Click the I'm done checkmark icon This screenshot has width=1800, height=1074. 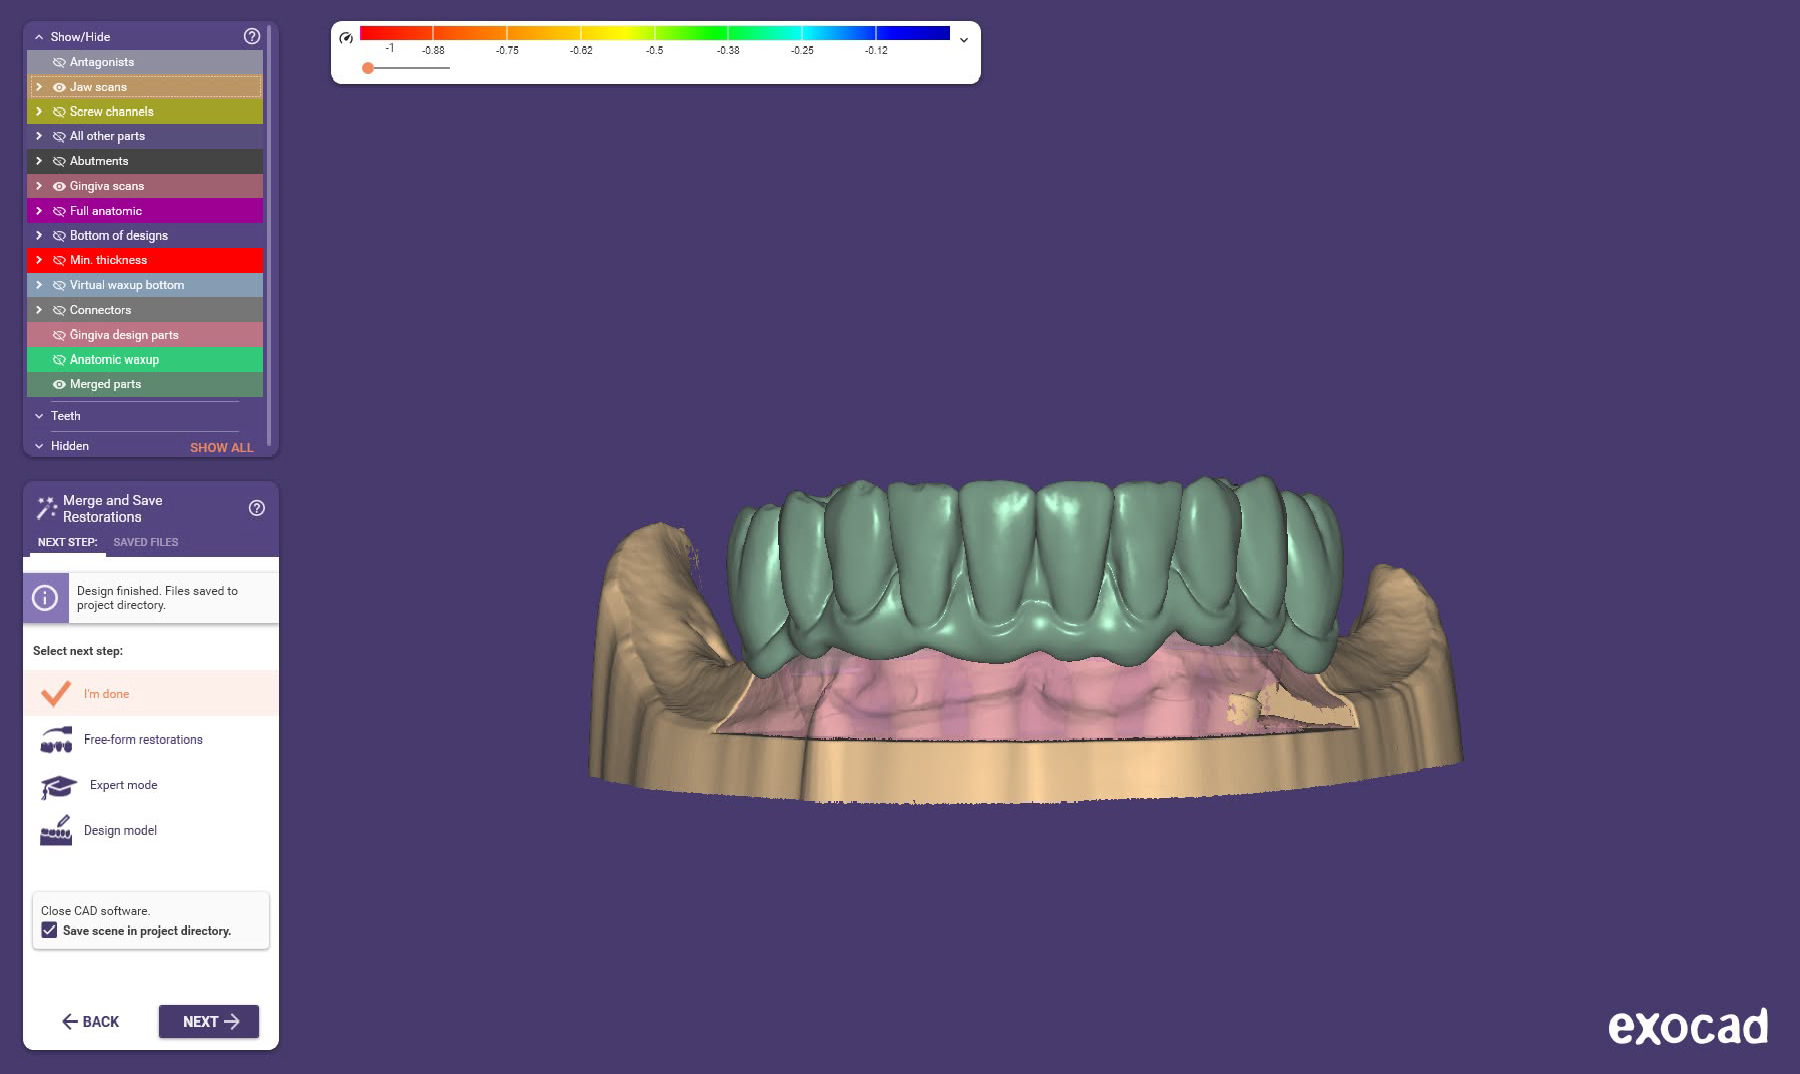coord(56,693)
